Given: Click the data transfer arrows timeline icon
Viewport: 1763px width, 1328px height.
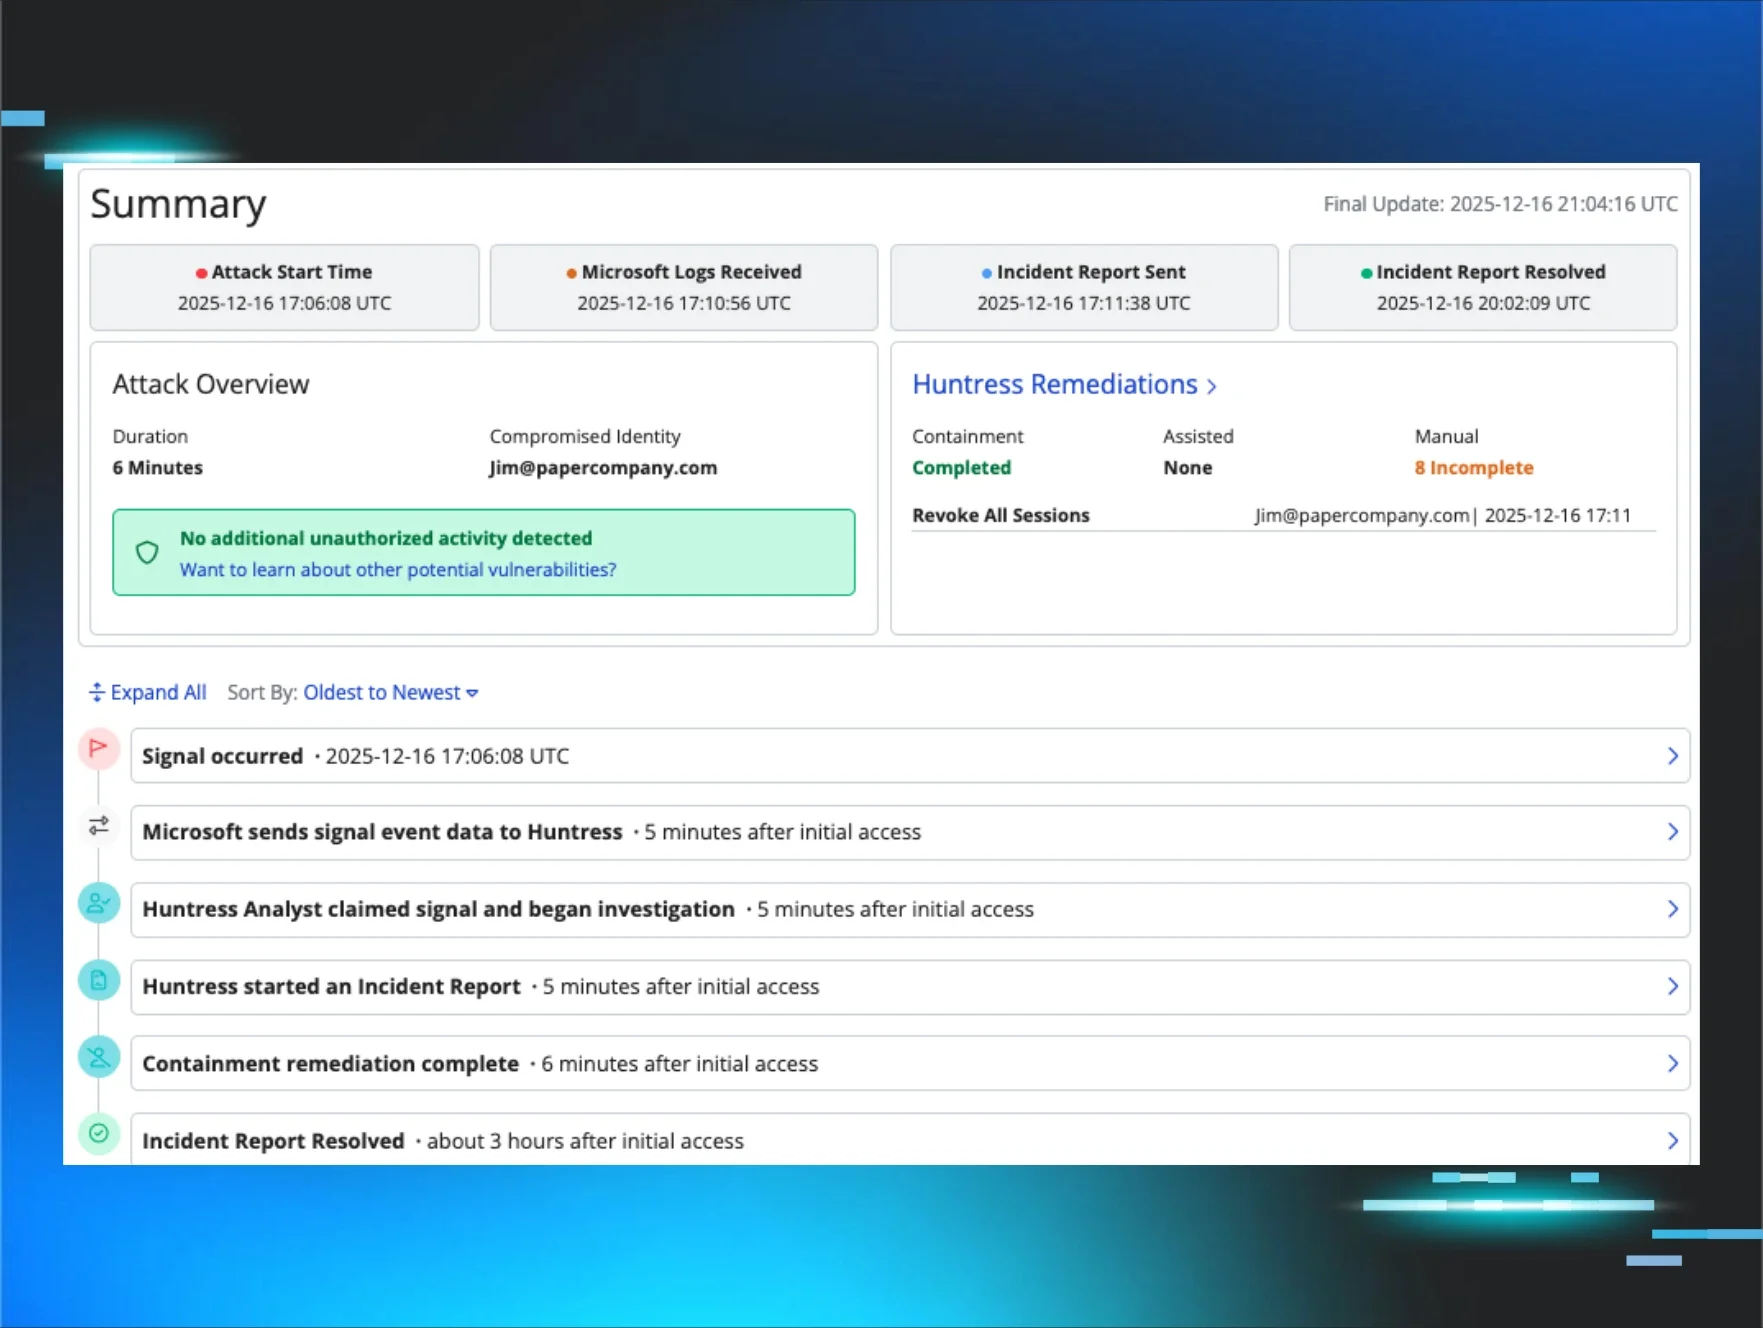Looking at the screenshot, I should [x=98, y=826].
